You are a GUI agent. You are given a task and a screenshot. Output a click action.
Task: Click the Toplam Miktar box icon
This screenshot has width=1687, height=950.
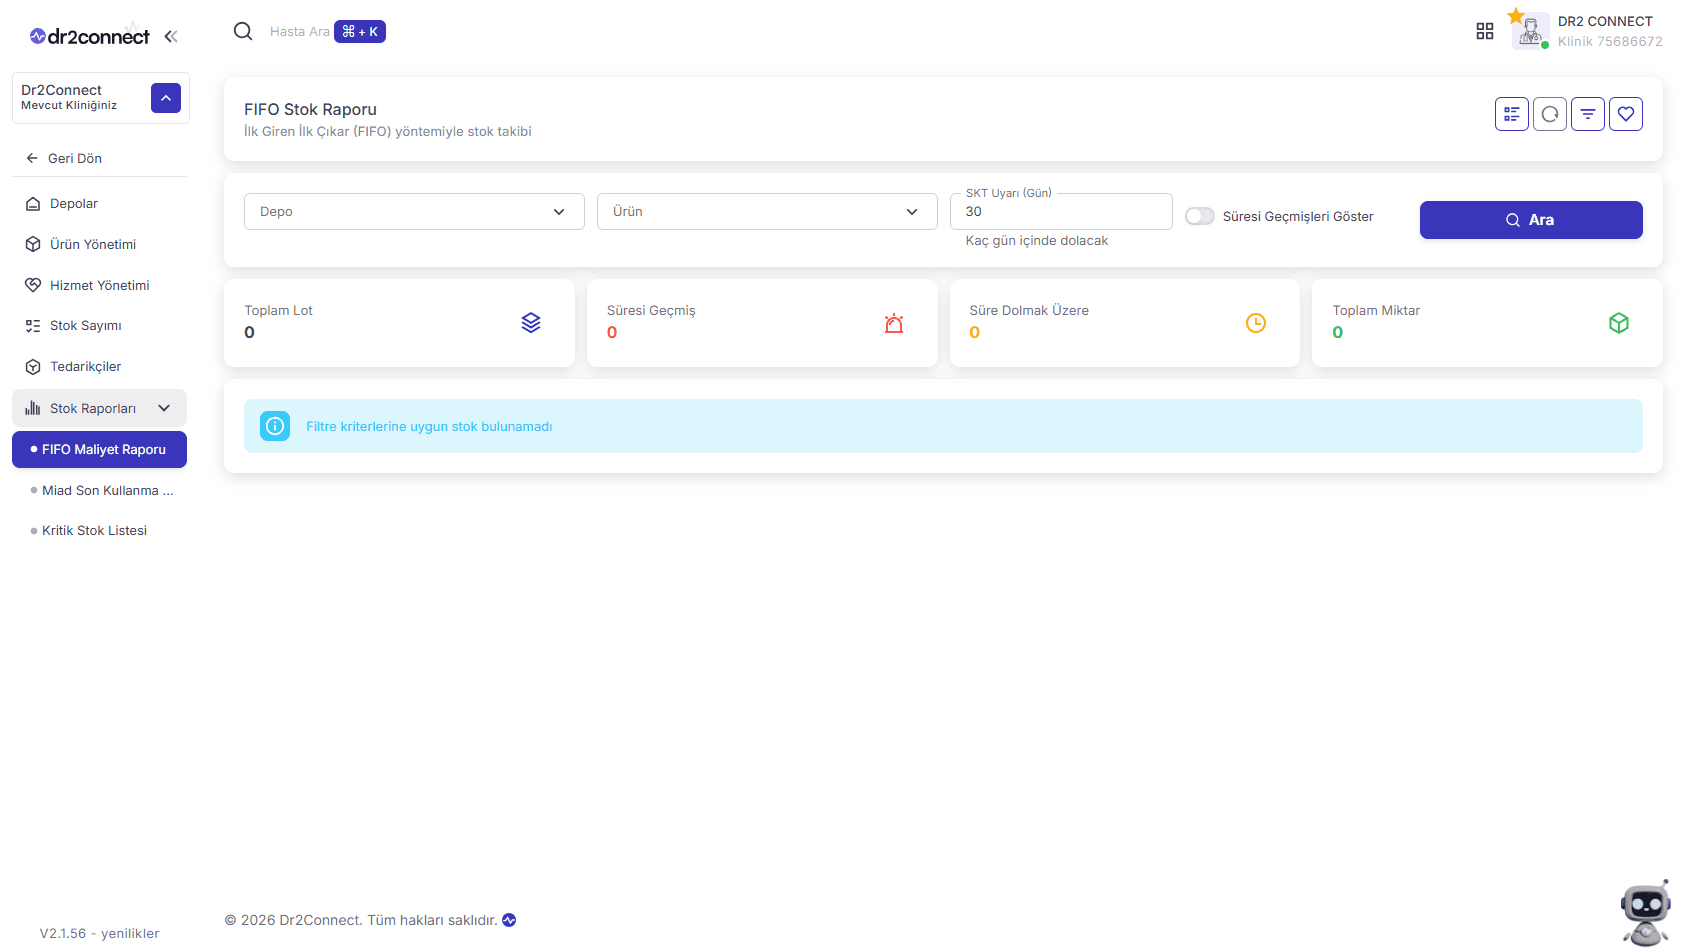click(x=1619, y=323)
